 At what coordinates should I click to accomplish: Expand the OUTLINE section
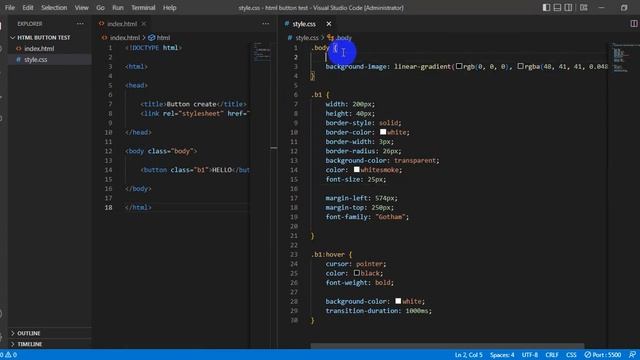[x=29, y=333]
